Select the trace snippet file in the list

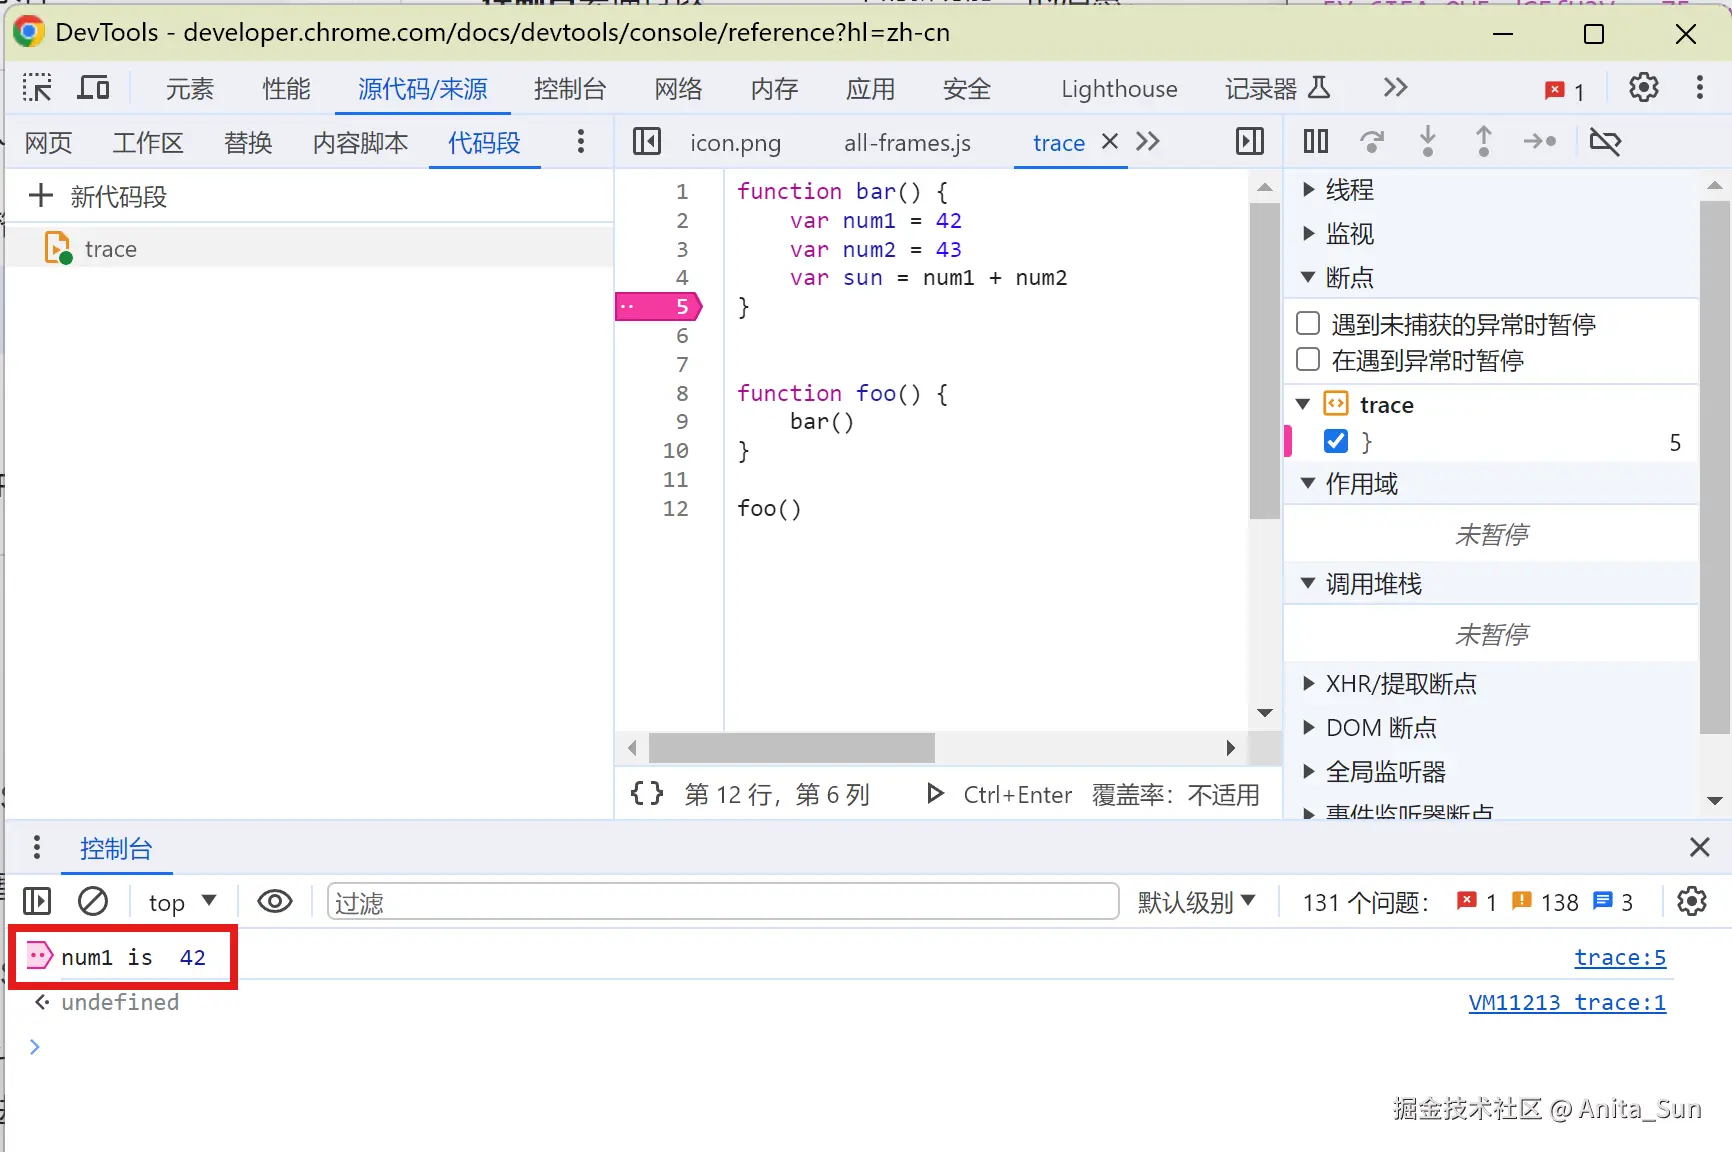[309, 248]
